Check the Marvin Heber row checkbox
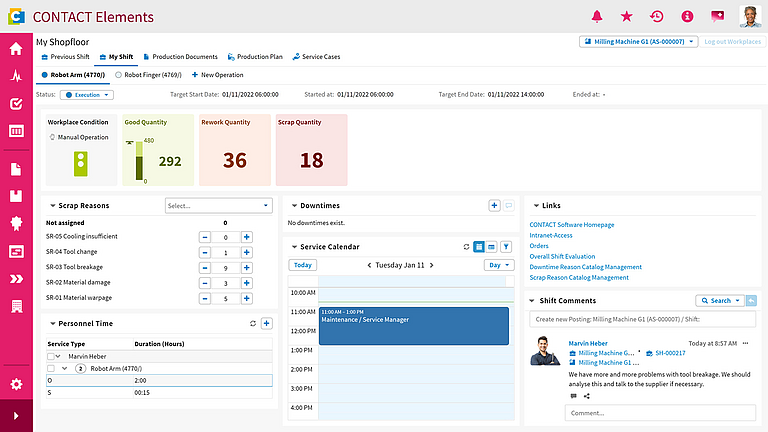 (x=50, y=357)
